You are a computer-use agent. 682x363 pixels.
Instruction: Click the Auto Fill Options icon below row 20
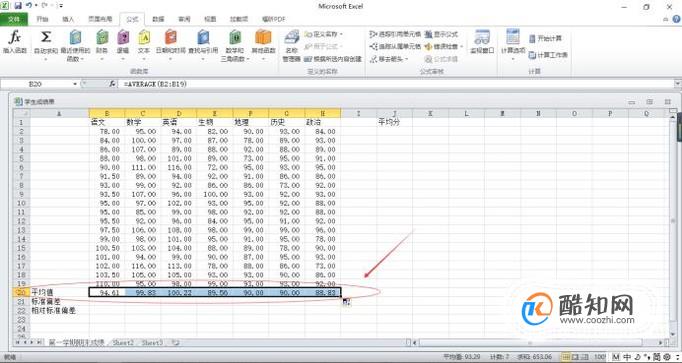(346, 302)
